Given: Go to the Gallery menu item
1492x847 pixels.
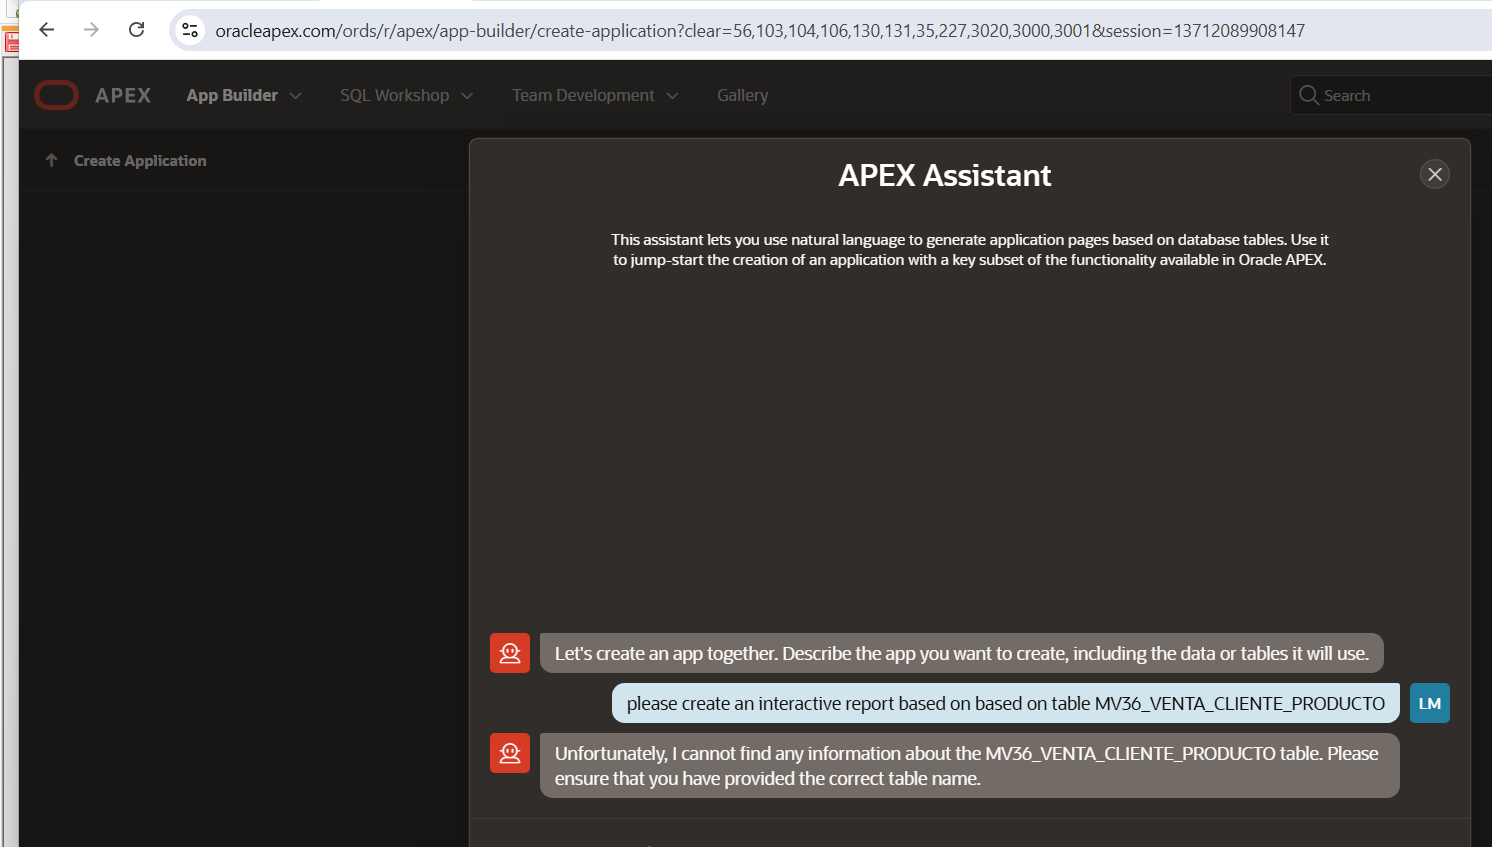Looking at the screenshot, I should pos(743,95).
